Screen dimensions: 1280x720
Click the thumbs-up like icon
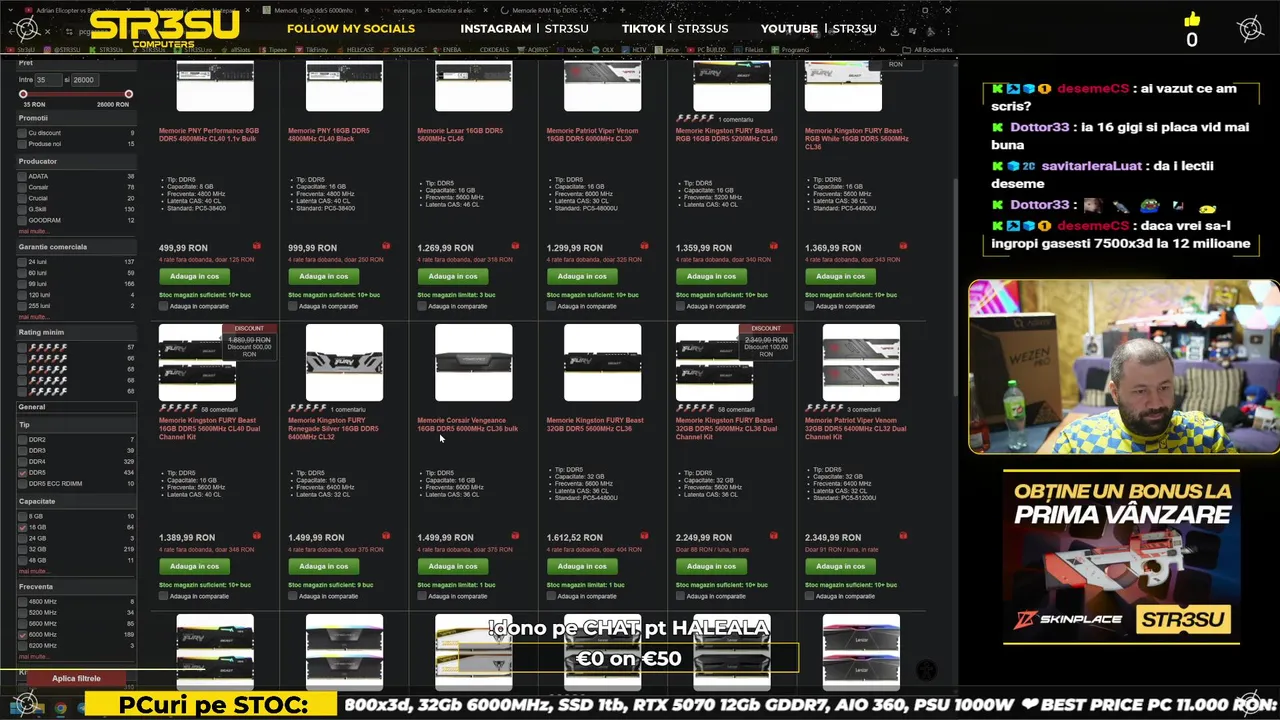[1191, 20]
